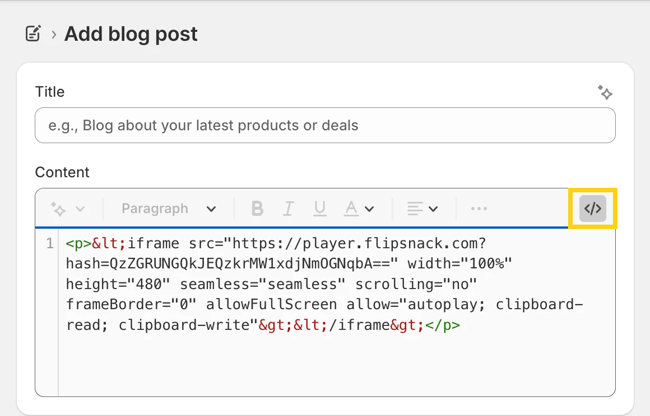Toggle italic formatting
The width and height of the screenshot is (650, 416).
coord(288,209)
